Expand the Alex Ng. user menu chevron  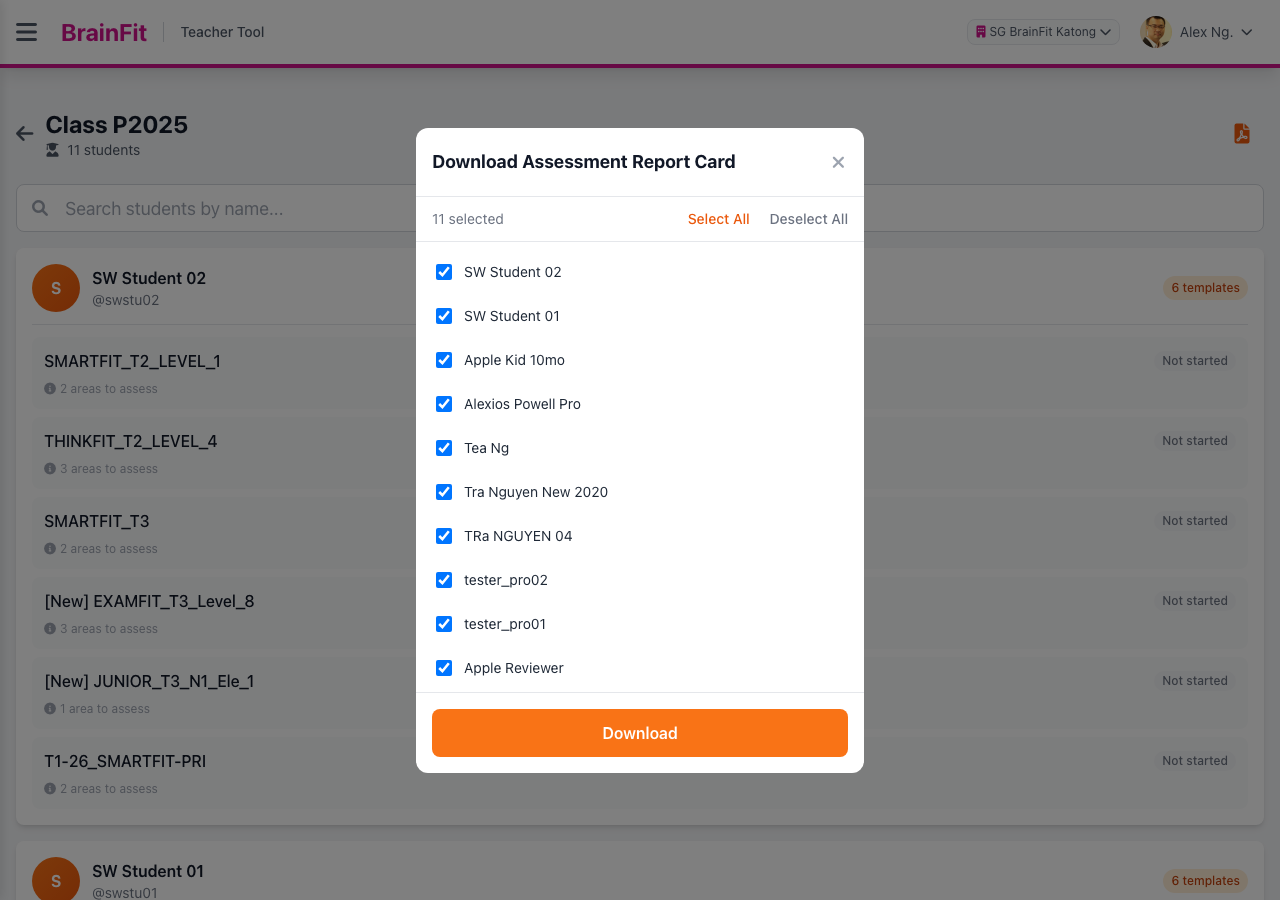pyautogui.click(x=1246, y=32)
